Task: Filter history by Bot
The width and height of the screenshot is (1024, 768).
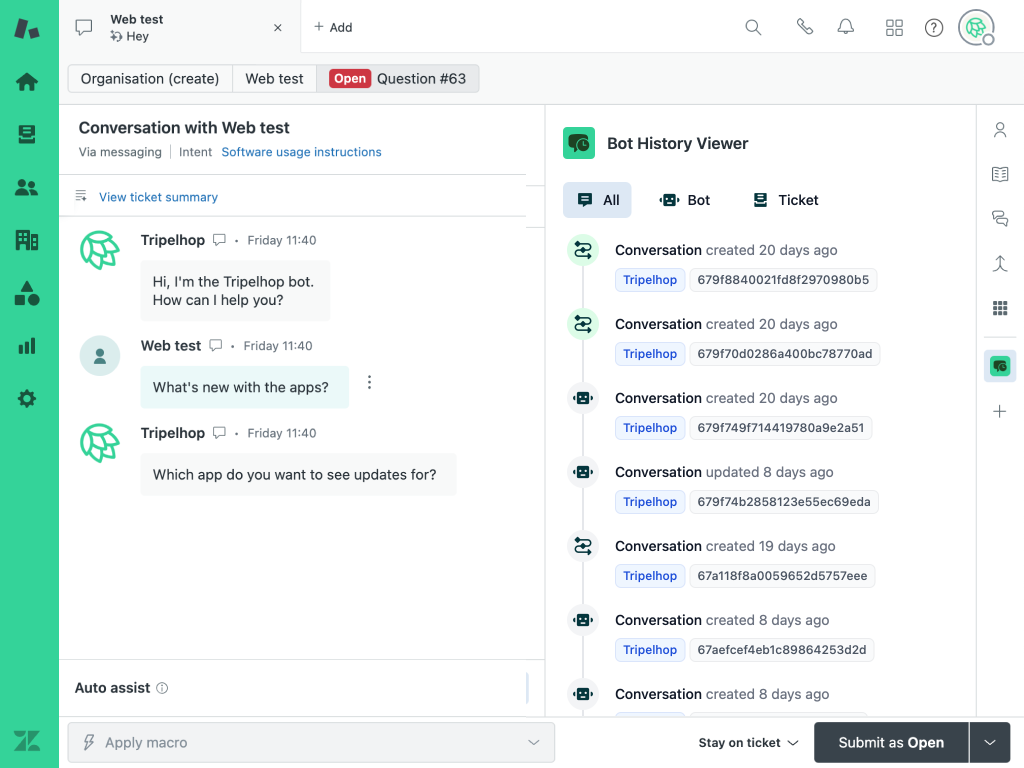Action: 685,200
